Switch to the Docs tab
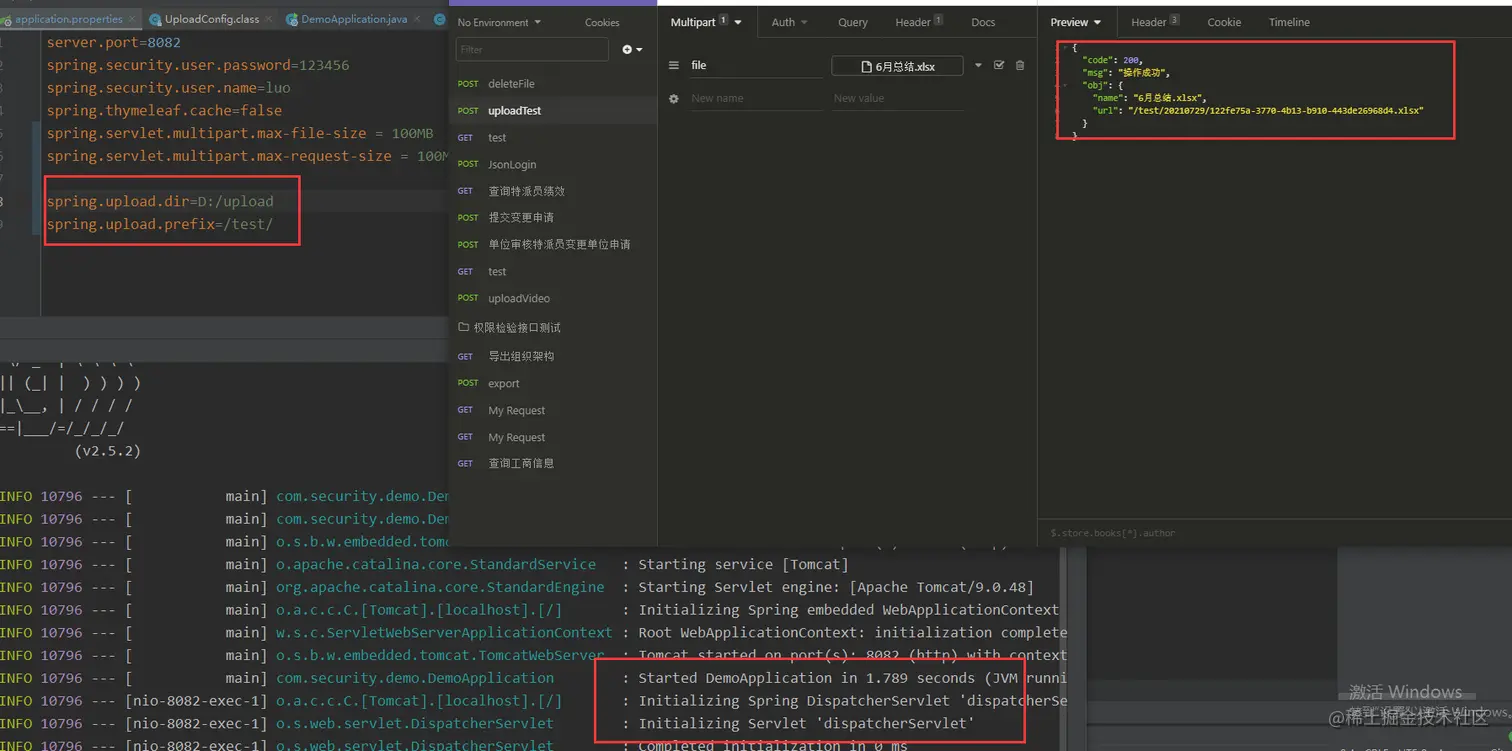 983,22
